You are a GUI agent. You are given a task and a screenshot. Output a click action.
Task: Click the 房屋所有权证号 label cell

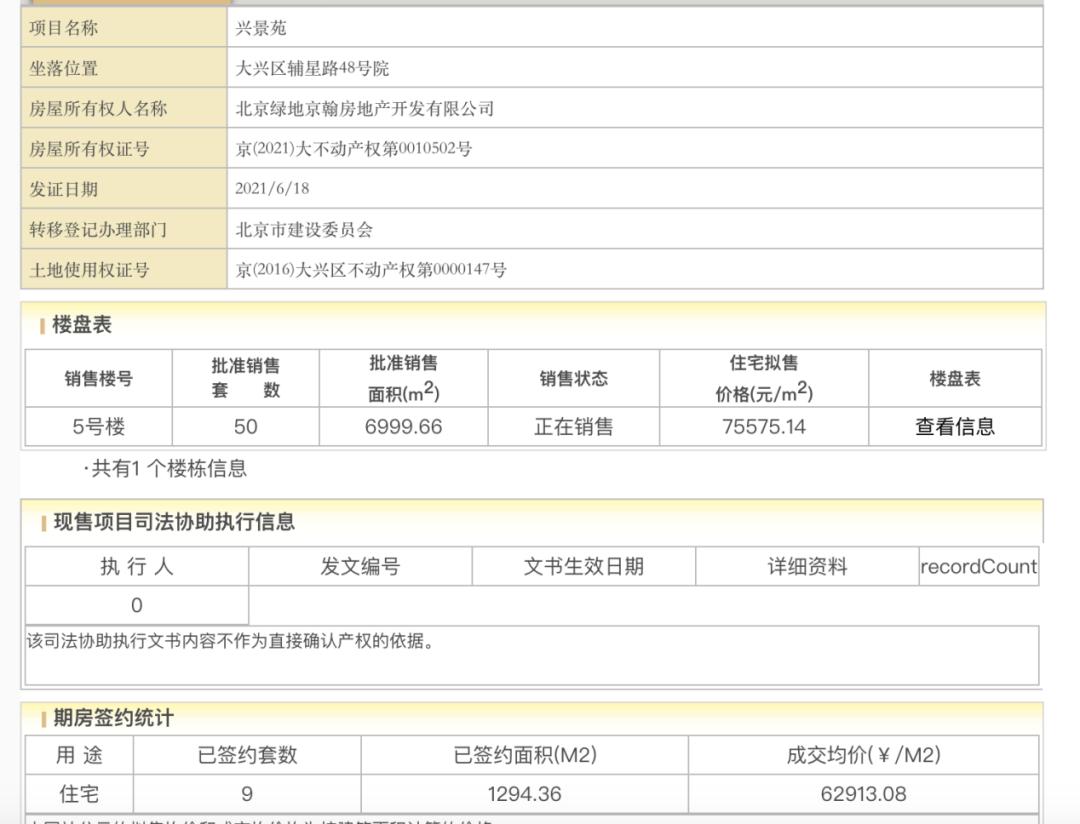click(124, 148)
